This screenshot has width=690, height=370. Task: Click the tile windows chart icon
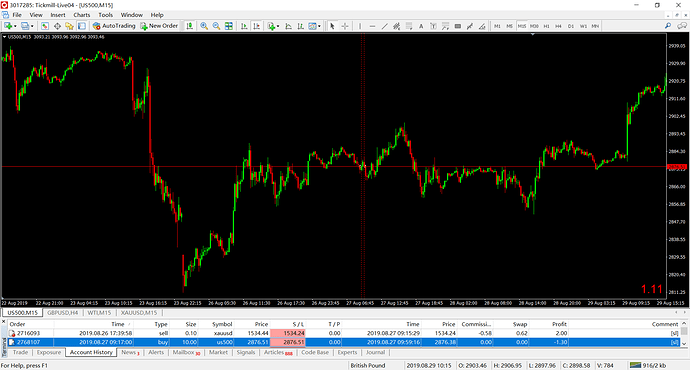coord(229,26)
